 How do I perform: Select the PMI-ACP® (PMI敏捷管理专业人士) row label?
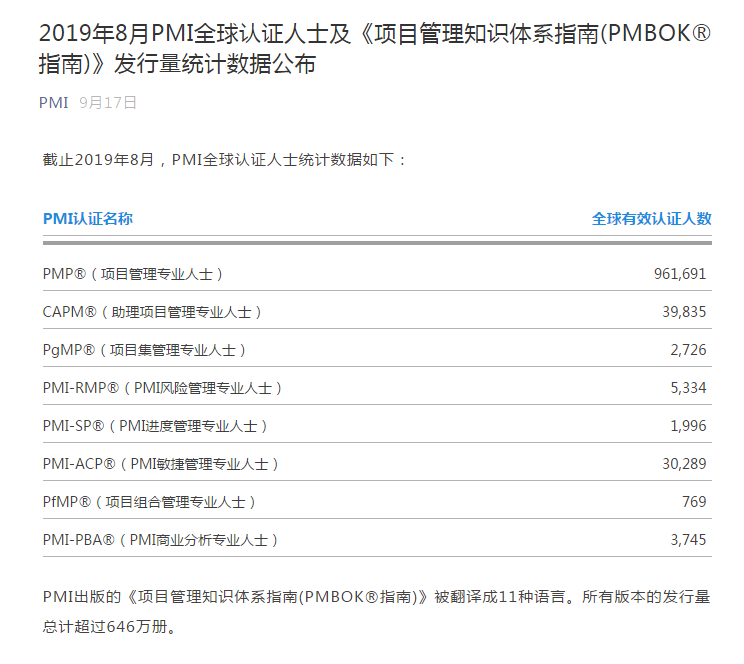(x=161, y=464)
